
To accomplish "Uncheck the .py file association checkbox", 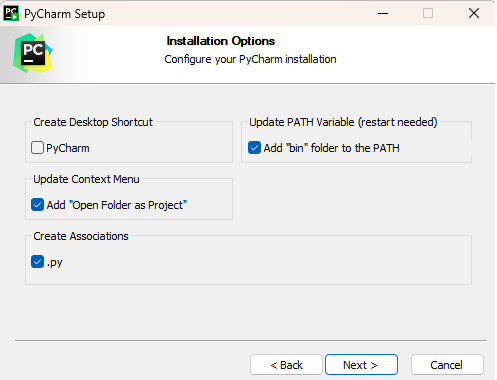I will coord(37,262).
